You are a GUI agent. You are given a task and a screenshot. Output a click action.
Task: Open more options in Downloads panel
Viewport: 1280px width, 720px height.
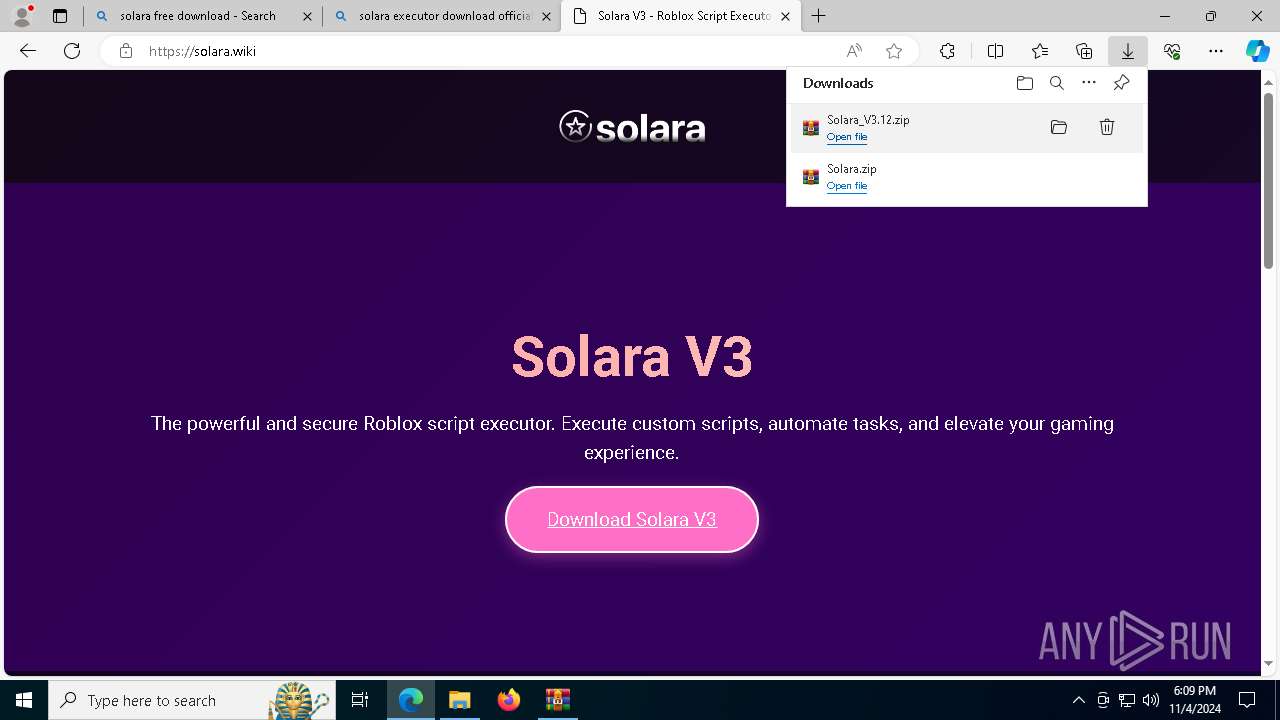[1089, 83]
